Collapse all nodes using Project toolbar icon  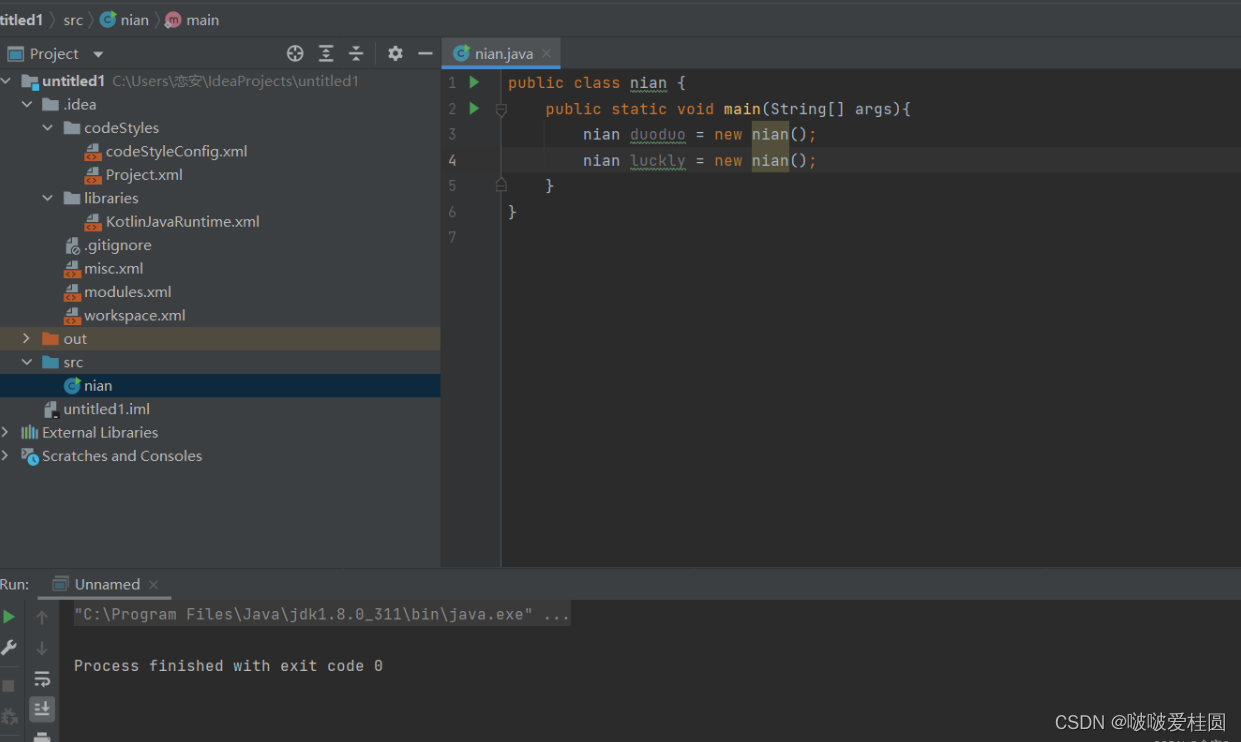click(x=356, y=53)
